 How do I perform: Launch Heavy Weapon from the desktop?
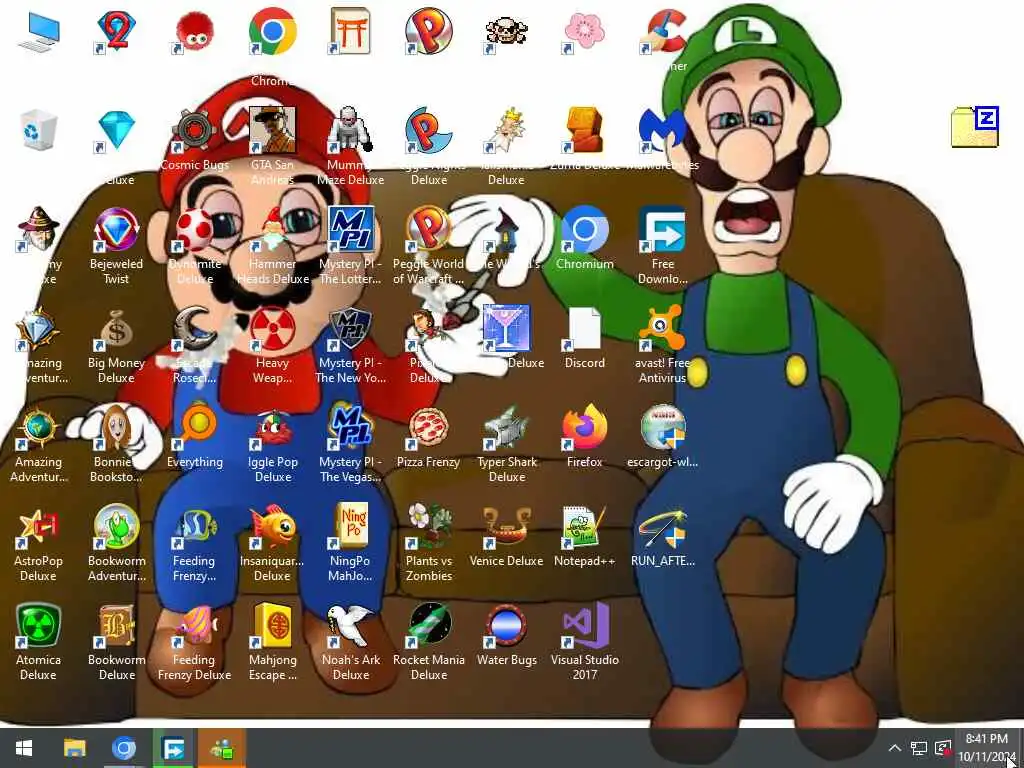(272, 345)
